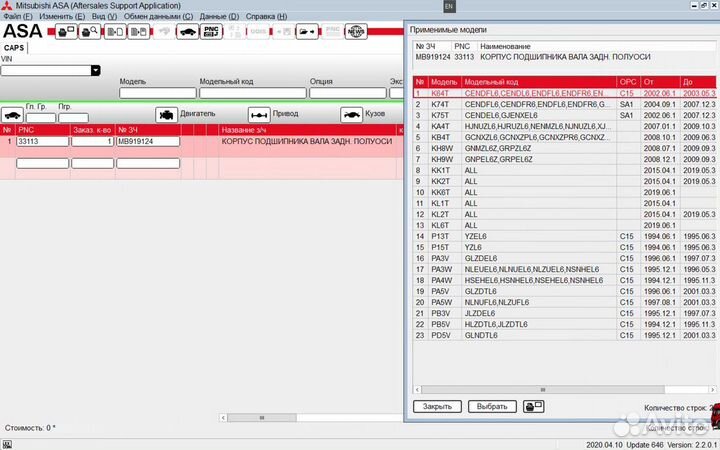
Task: Click the horizontal scrollbar thumb of parts list
Action: tap(262, 418)
